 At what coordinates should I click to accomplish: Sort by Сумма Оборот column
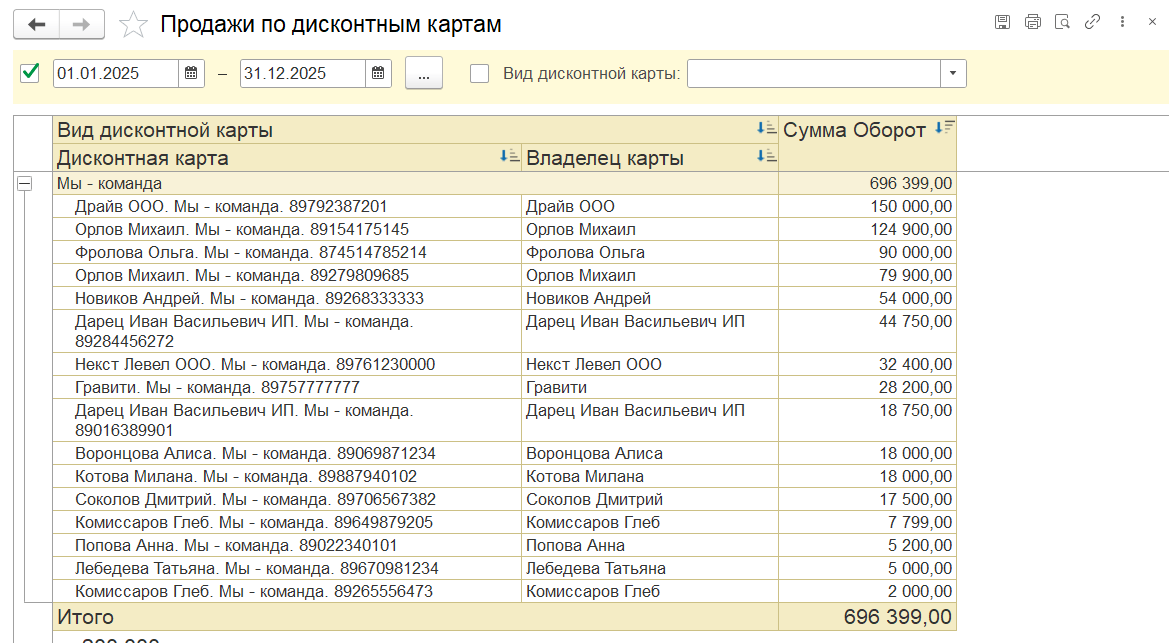click(943, 127)
